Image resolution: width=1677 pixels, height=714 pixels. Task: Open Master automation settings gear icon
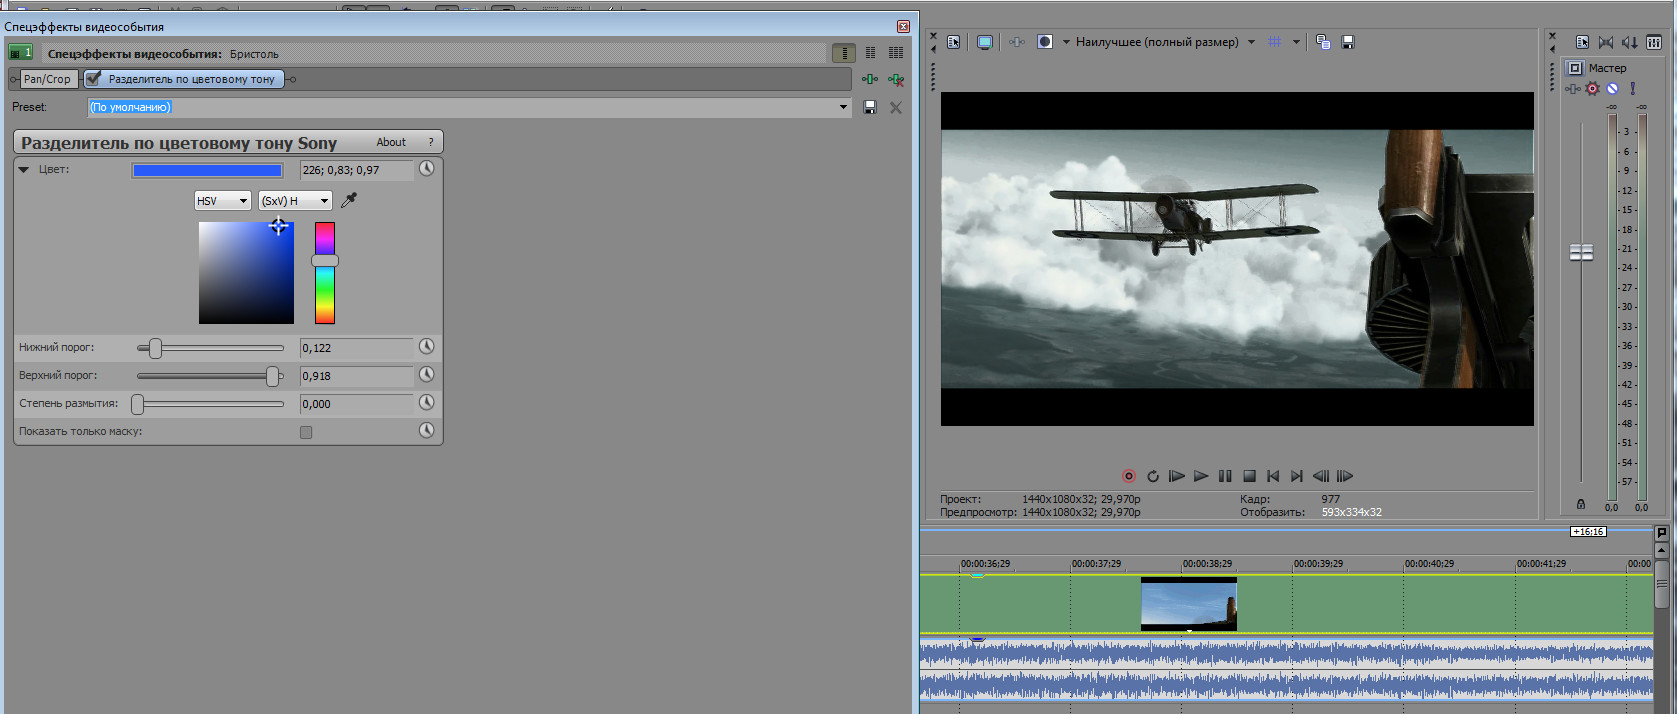coord(1593,89)
